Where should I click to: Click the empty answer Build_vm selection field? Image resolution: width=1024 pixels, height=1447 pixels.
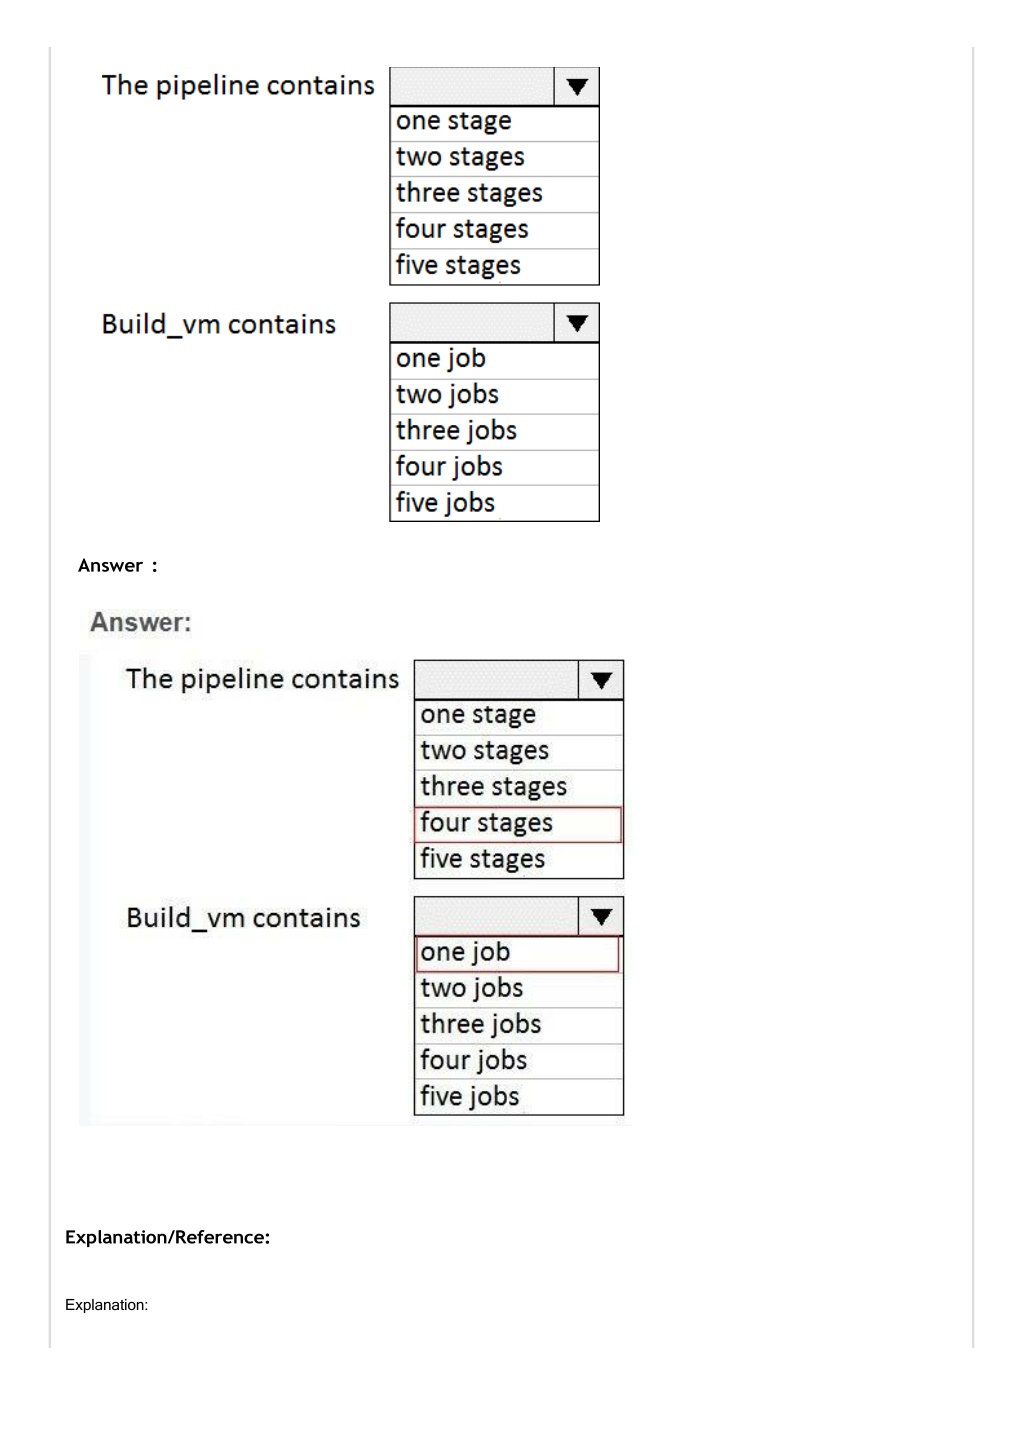click(496, 917)
